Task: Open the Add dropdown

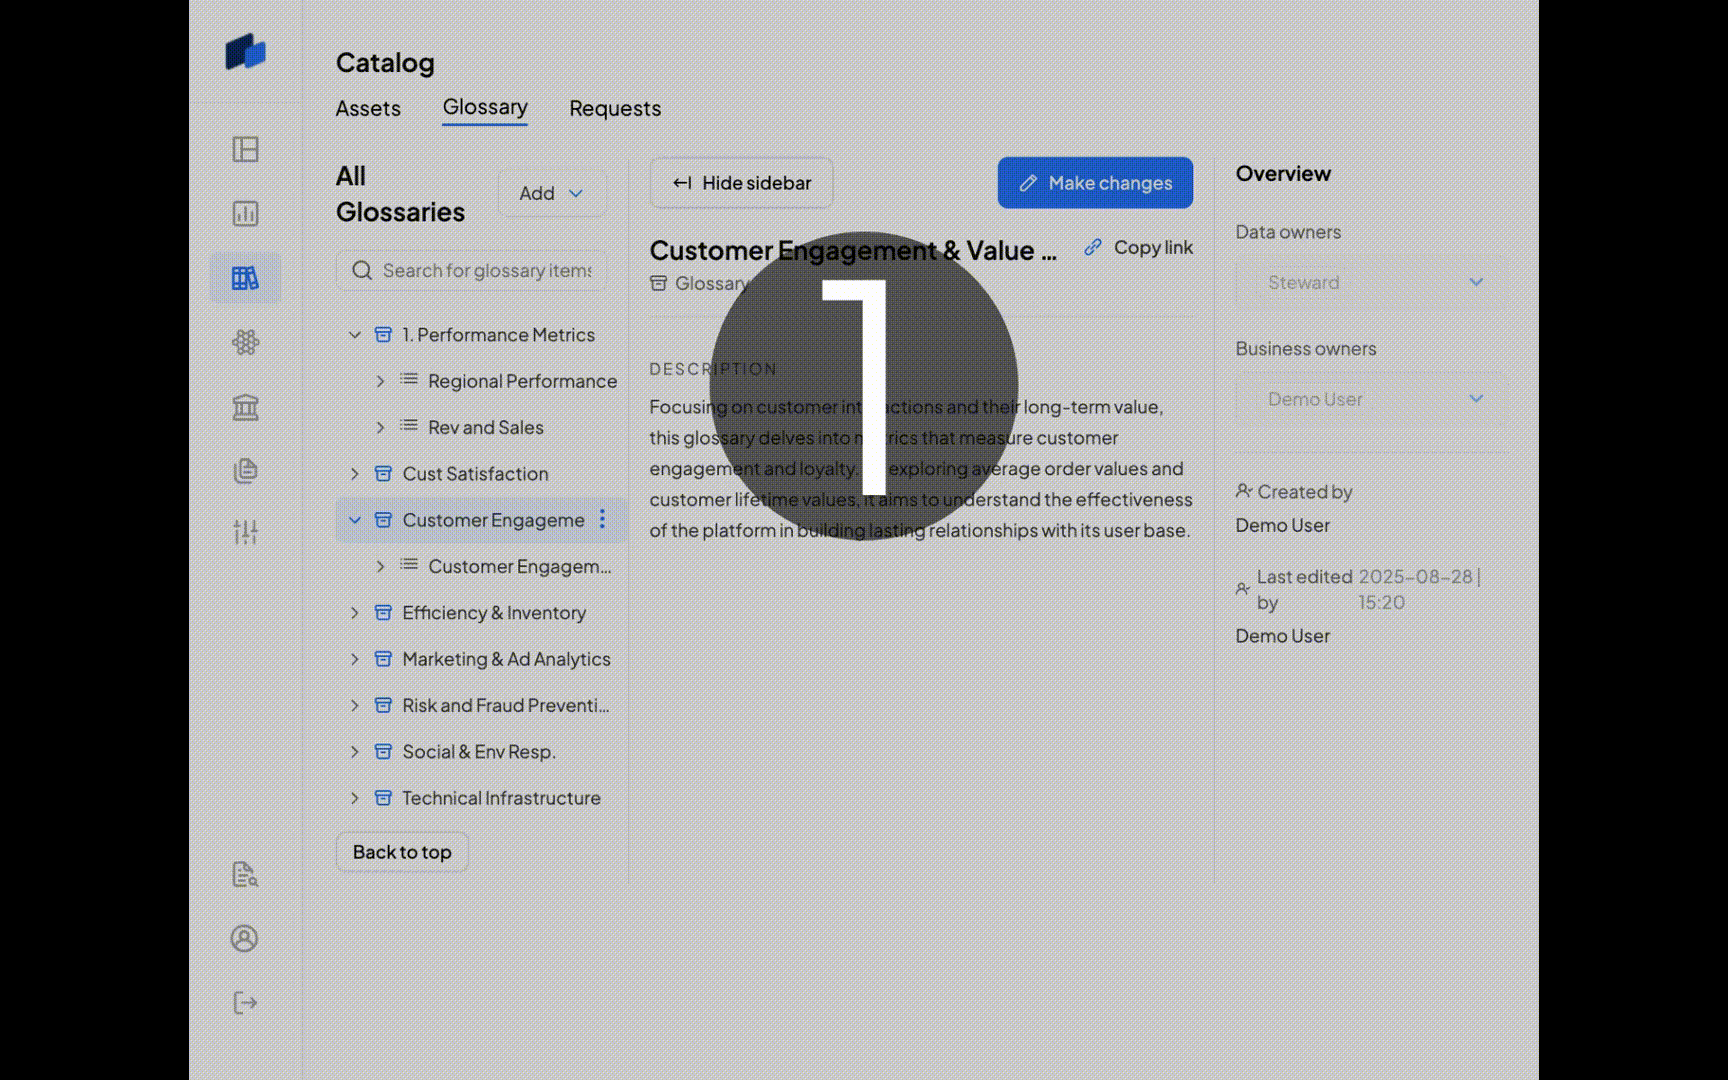Action: tap(551, 193)
